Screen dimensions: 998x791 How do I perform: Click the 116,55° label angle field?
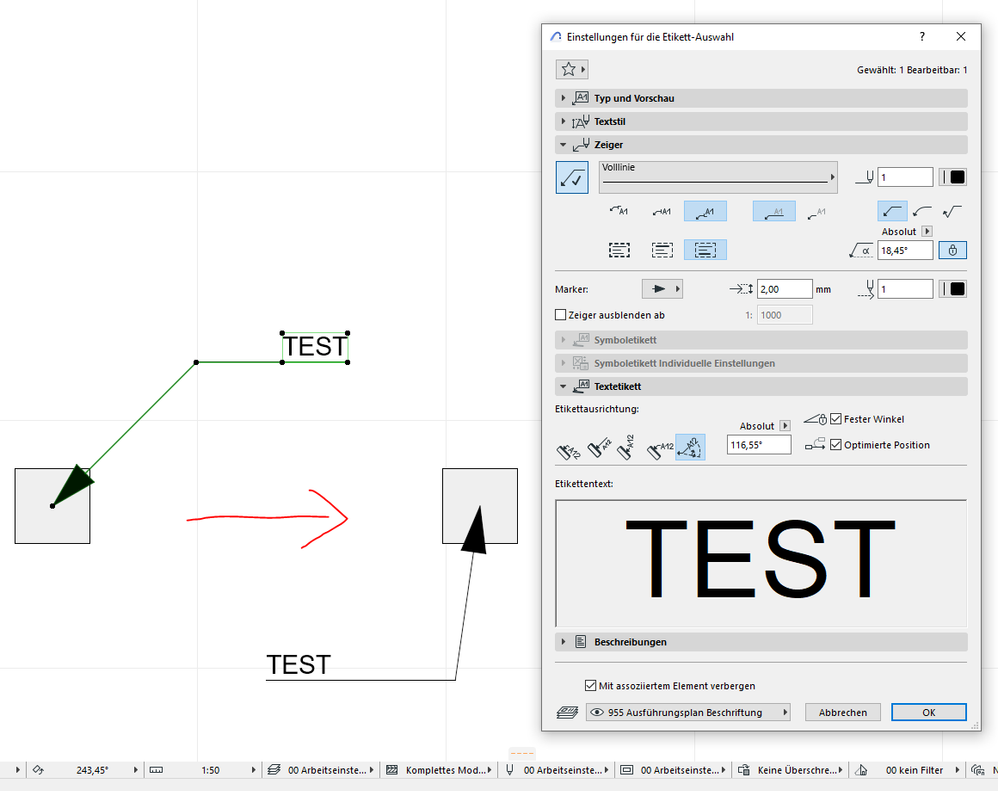(759, 445)
